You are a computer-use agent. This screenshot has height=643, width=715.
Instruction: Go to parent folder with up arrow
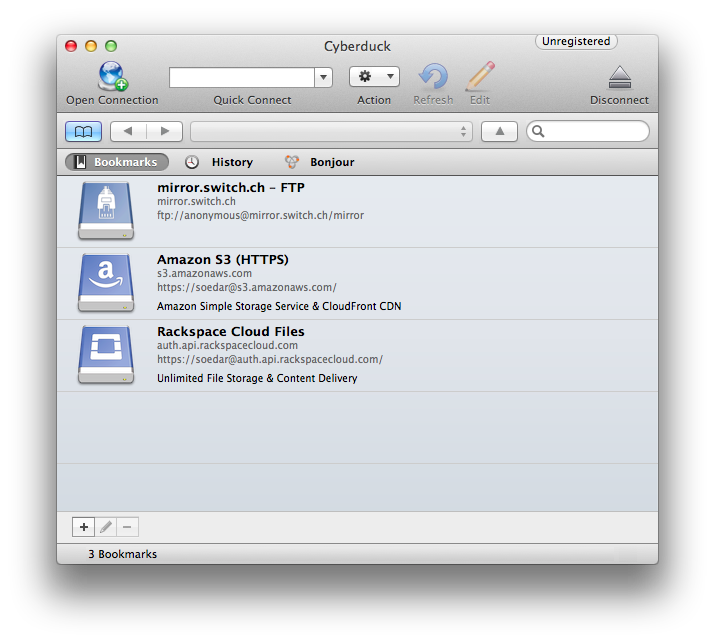[x=499, y=132]
